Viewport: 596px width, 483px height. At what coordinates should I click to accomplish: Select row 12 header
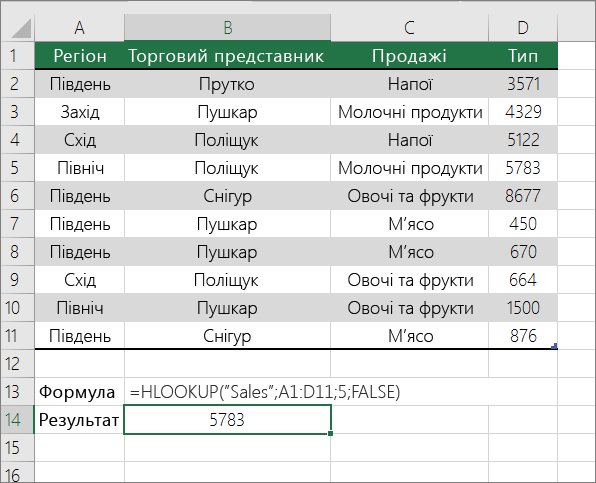[x=17, y=364]
